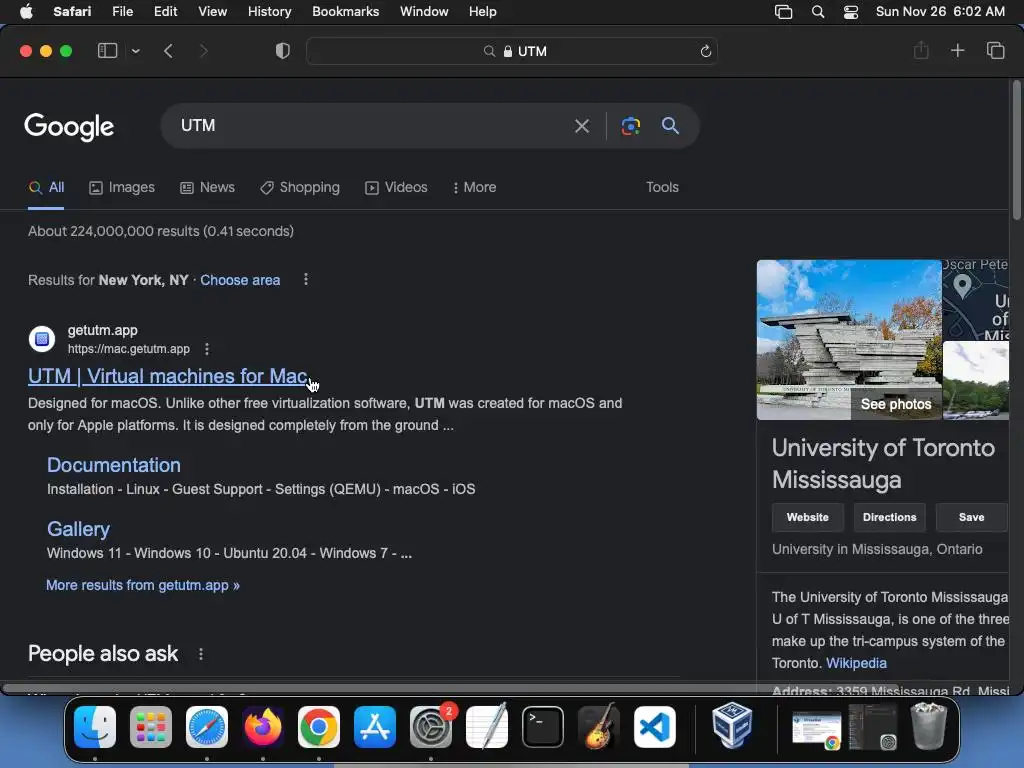Click More results from getutm.app
Screen dimensions: 1024x768
pos(142,585)
